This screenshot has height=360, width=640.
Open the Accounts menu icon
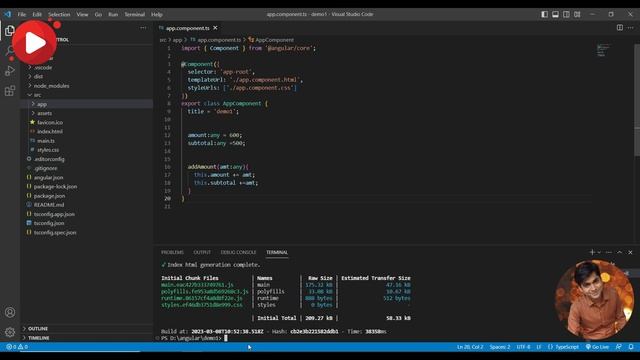tap(10, 312)
